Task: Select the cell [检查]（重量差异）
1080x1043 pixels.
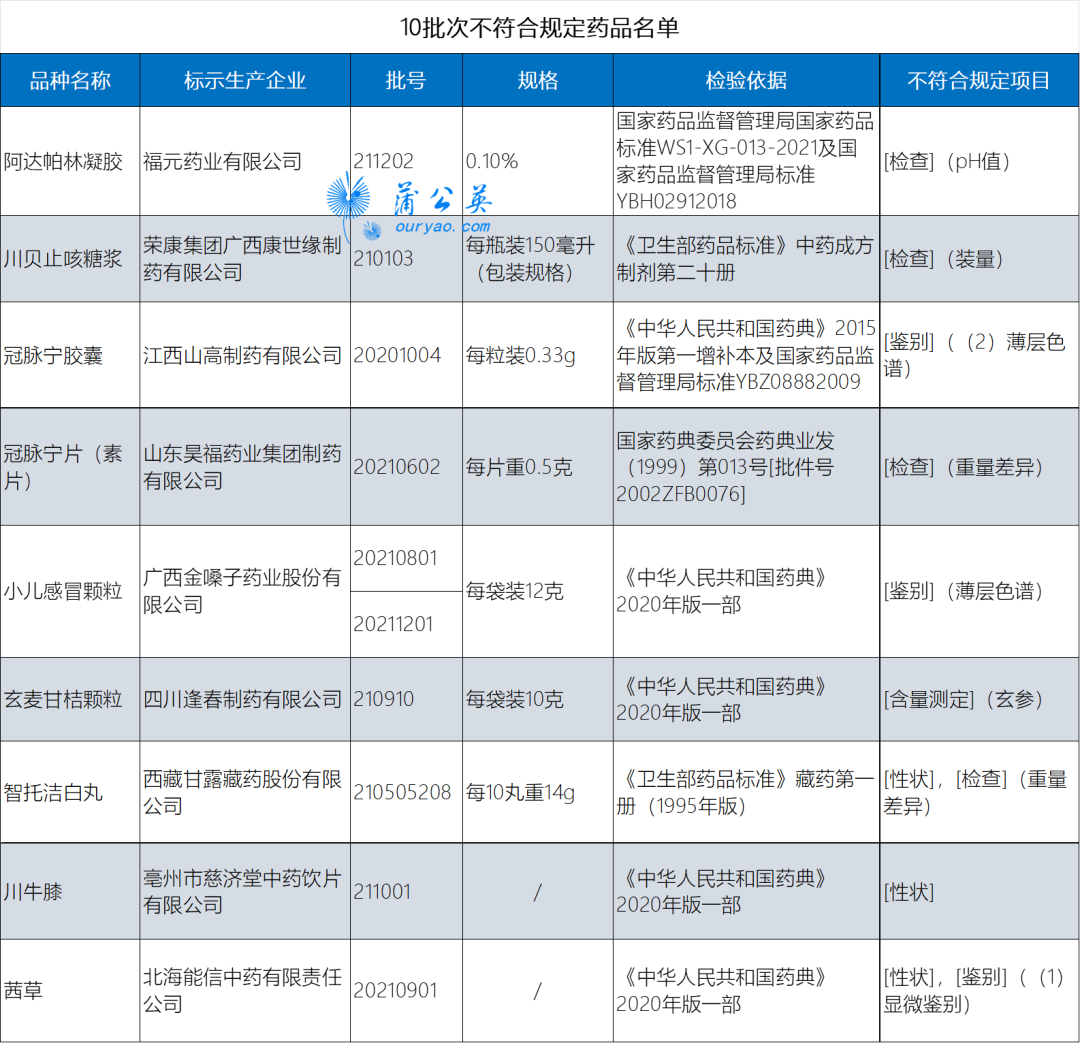Action: (x=979, y=467)
